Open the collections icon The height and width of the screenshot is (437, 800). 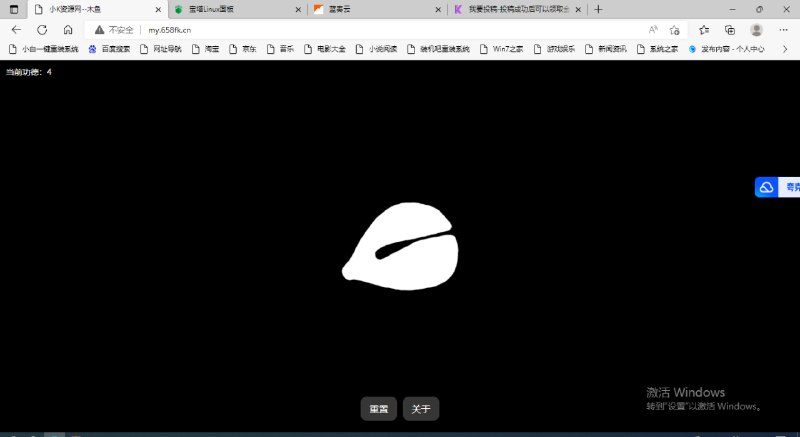tap(730, 30)
